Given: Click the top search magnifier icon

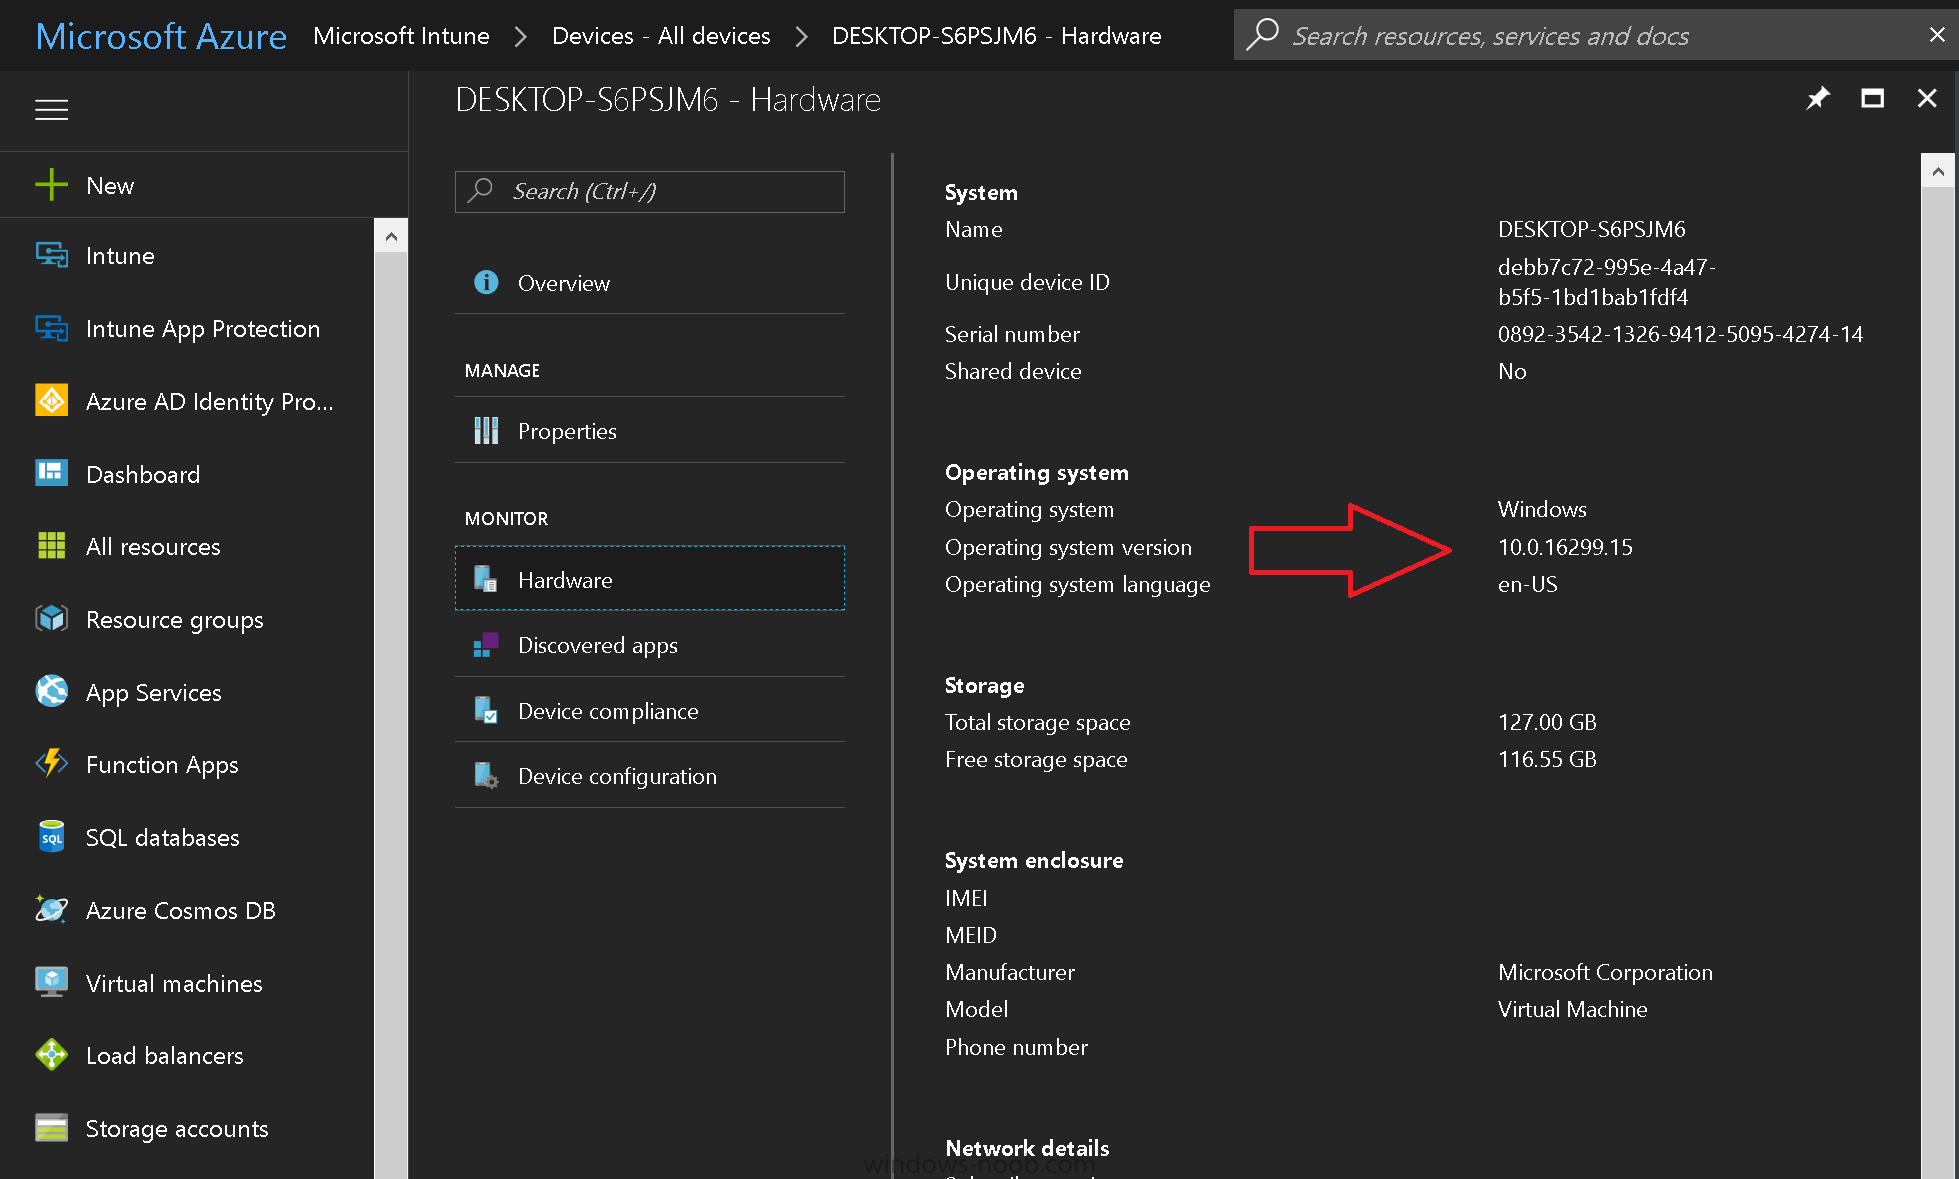Looking at the screenshot, I should [x=1263, y=34].
